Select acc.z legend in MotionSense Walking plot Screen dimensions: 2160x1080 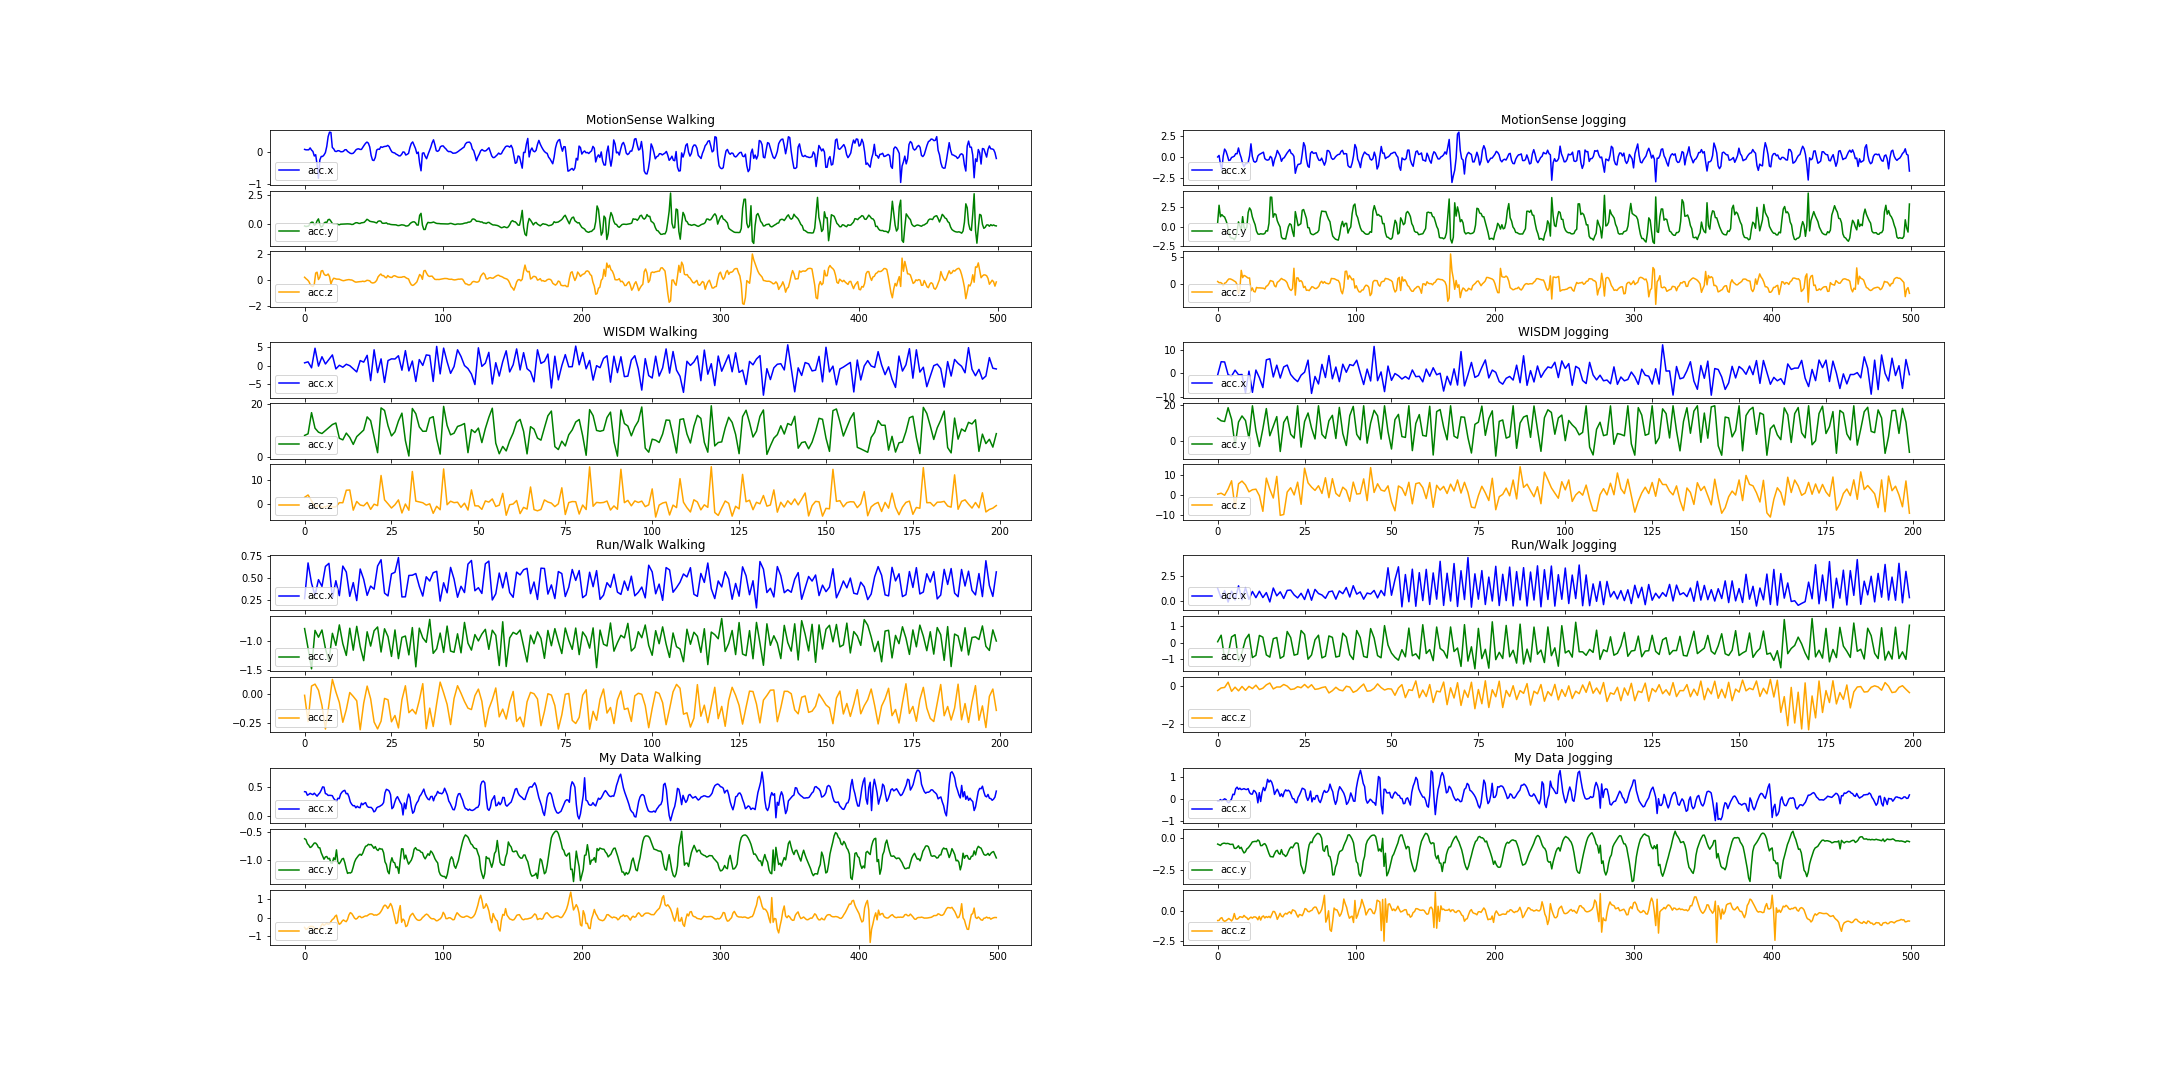pyautogui.click(x=306, y=293)
